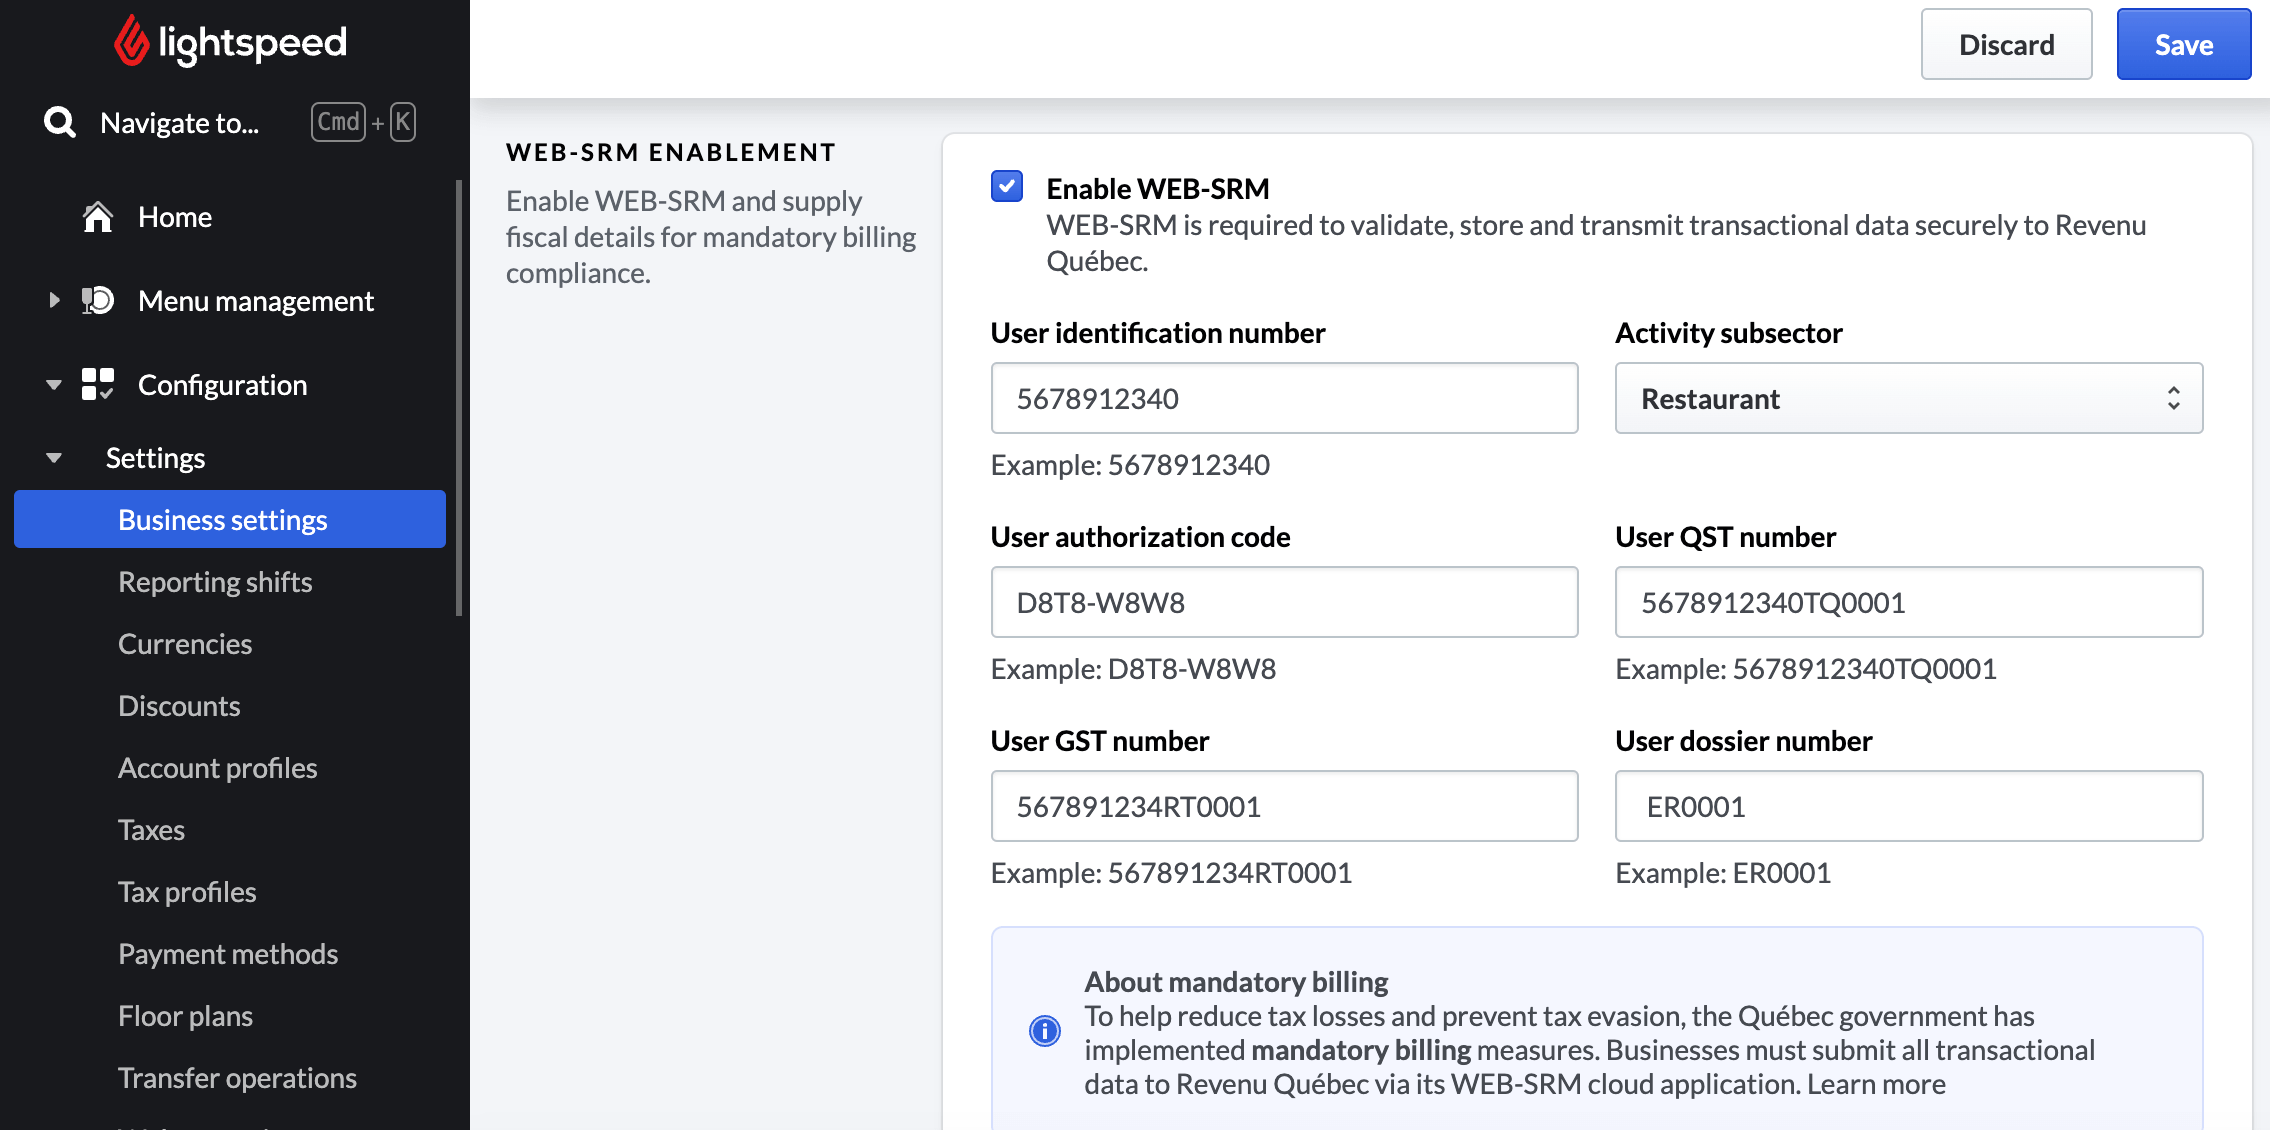Open Tax profiles

pyautogui.click(x=187, y=892)
